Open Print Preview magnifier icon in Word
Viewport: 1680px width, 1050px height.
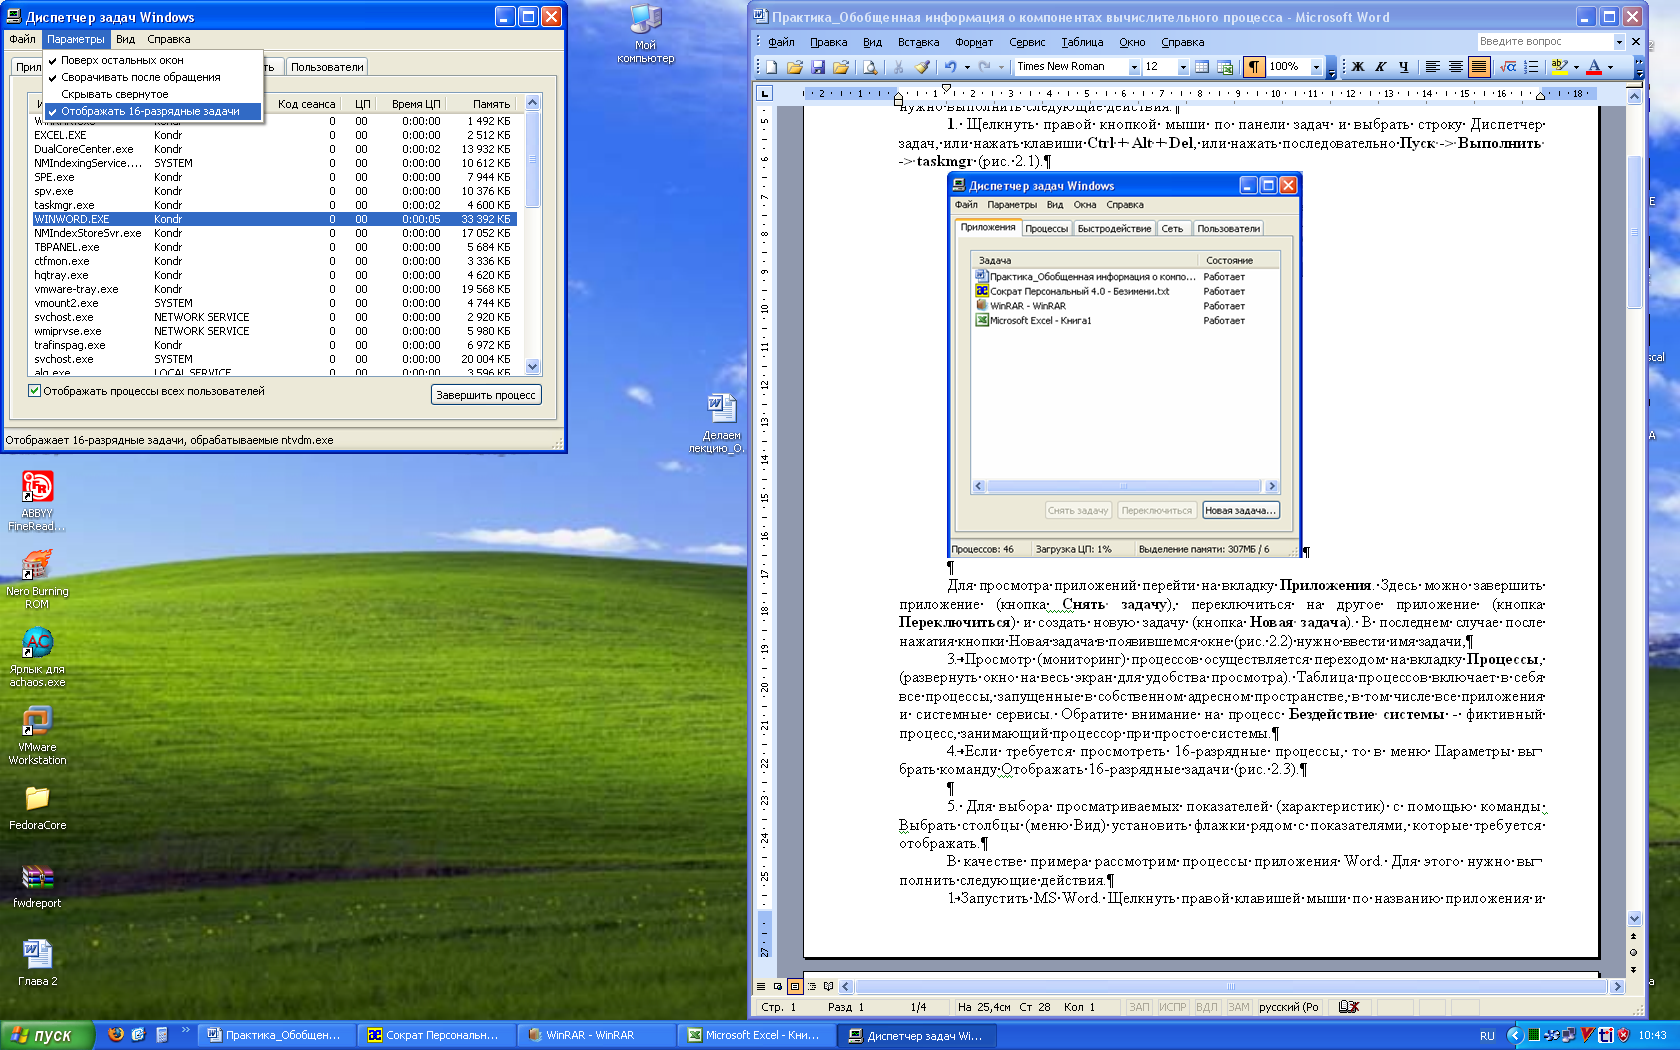tap(870, 67)
